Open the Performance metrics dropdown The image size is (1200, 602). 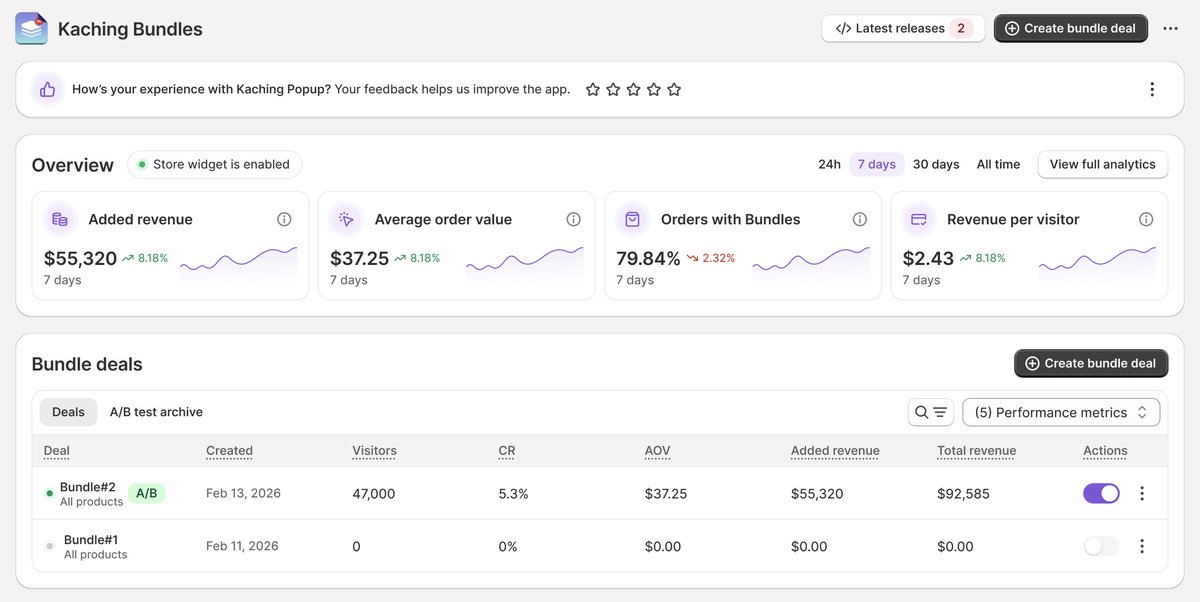coord(1061,412)
